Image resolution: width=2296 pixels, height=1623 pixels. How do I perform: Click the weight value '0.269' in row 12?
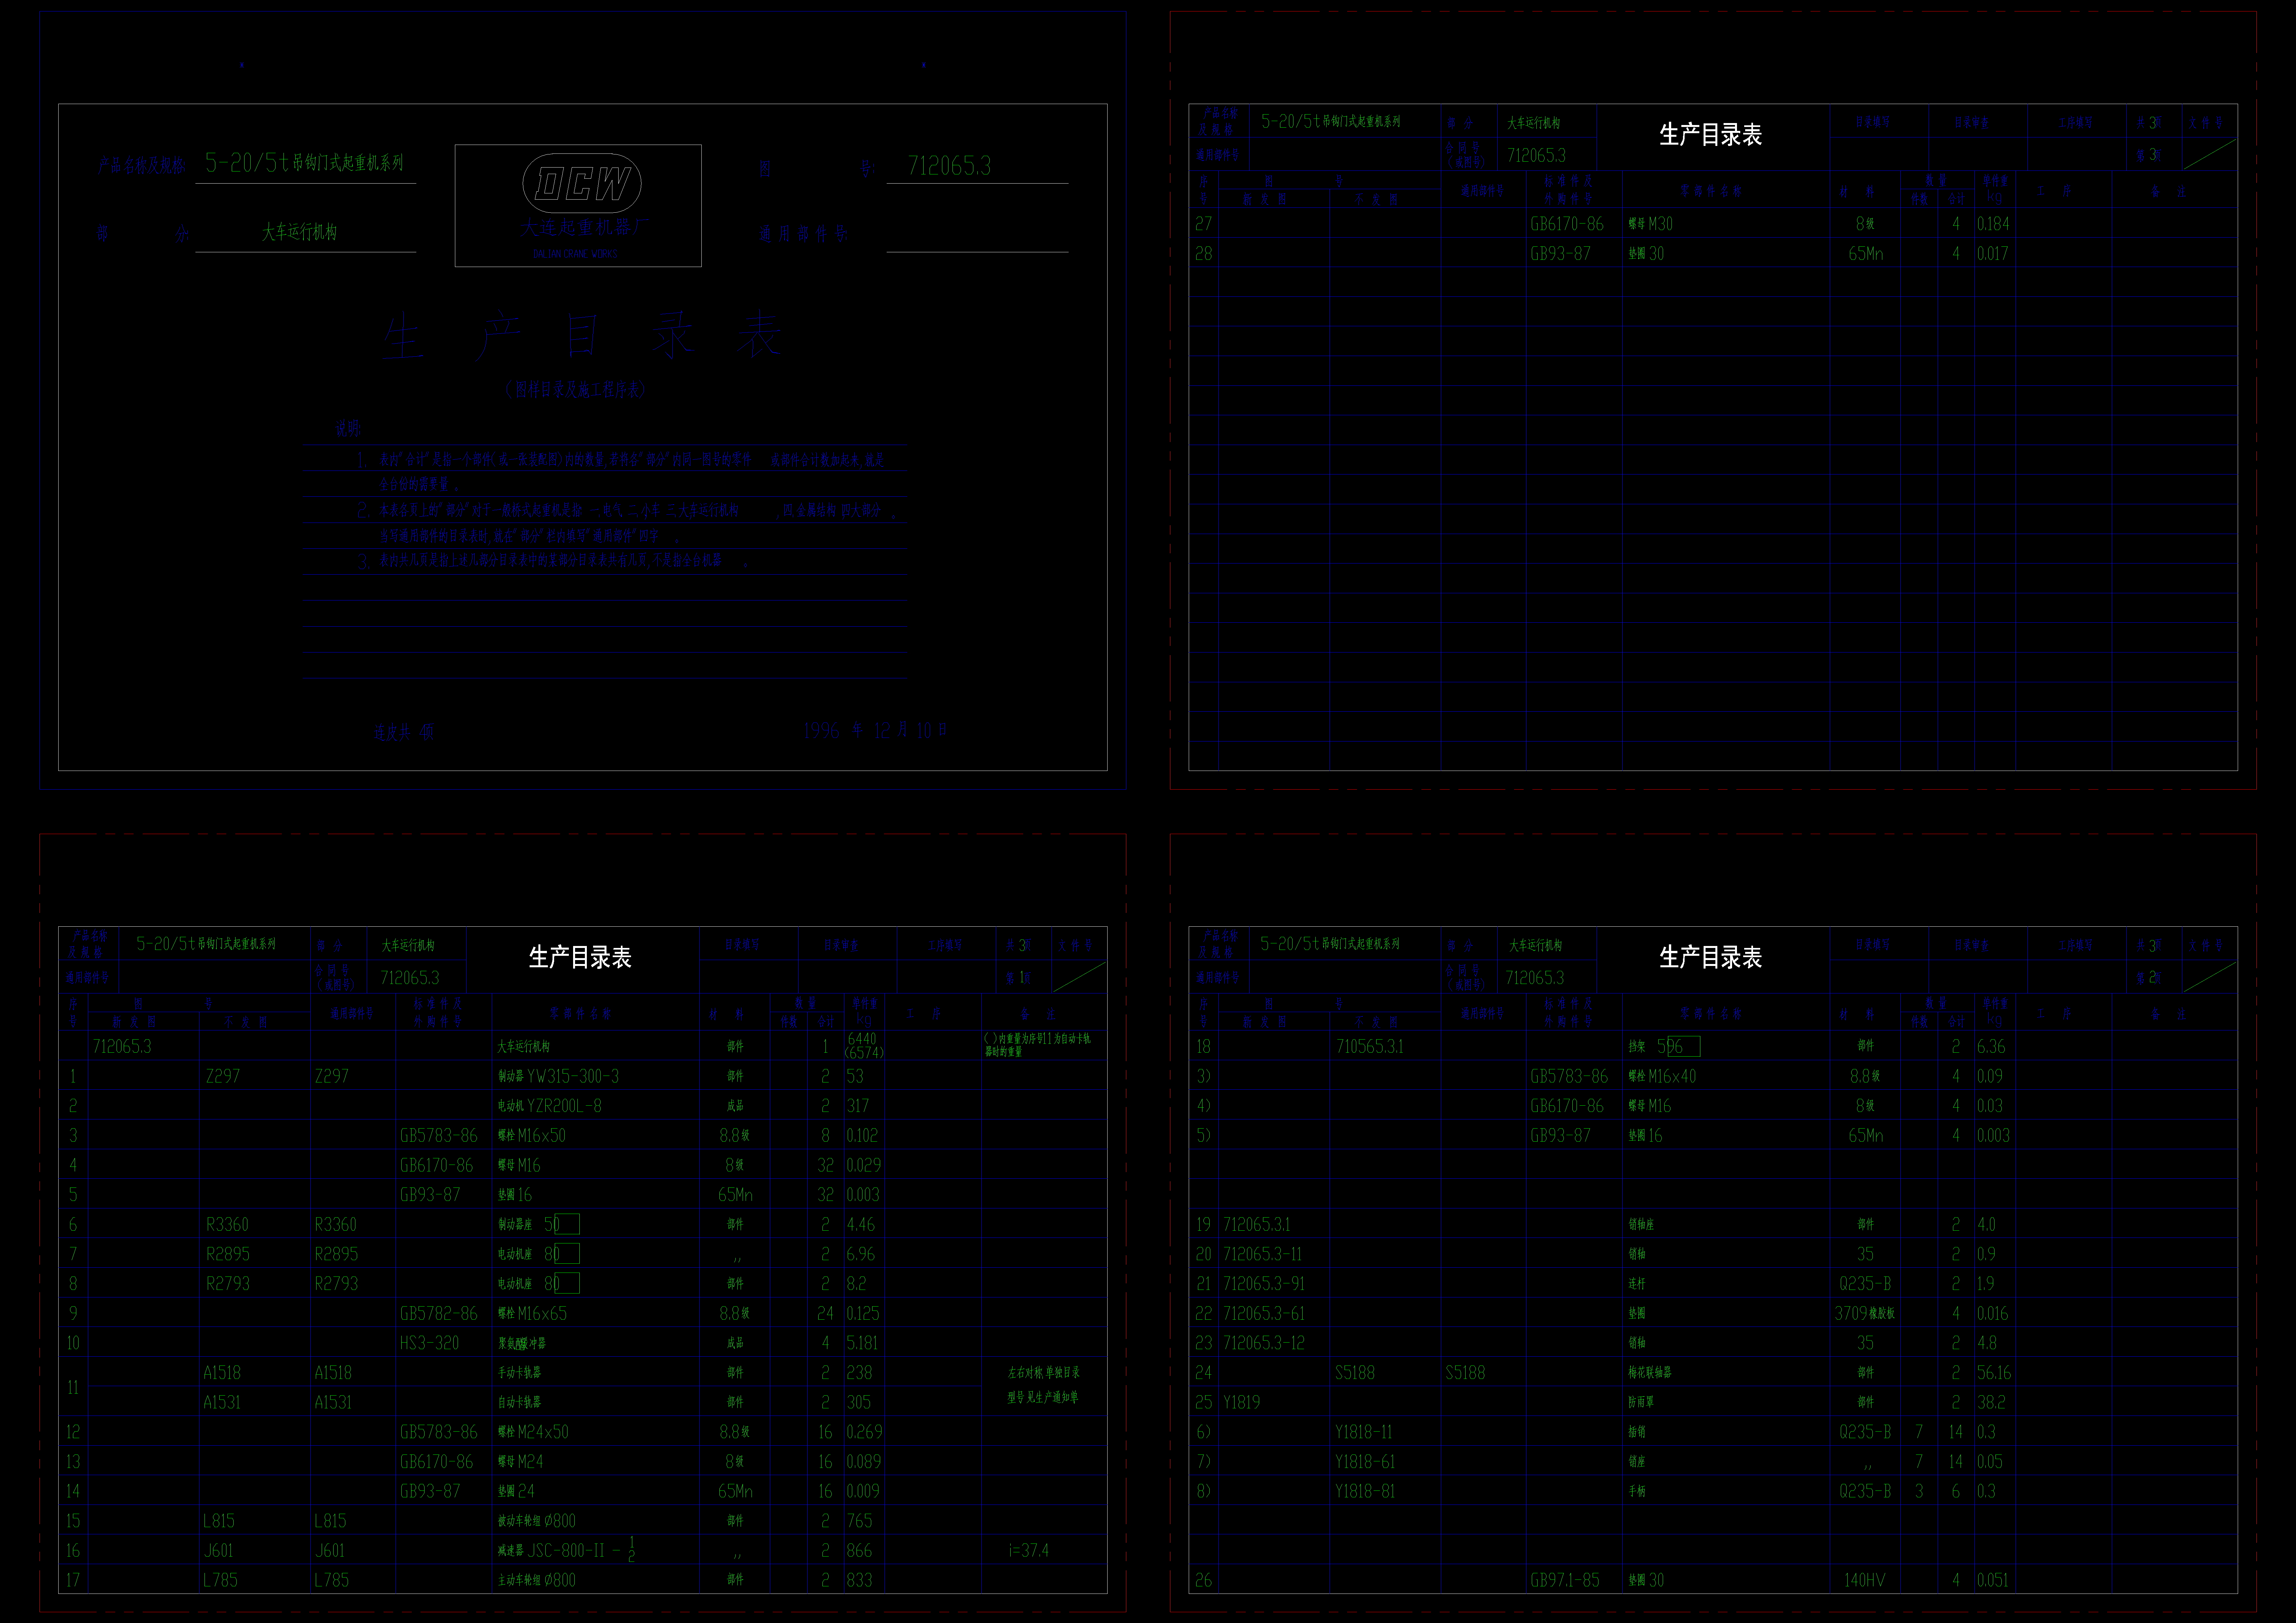[864, 1432]
